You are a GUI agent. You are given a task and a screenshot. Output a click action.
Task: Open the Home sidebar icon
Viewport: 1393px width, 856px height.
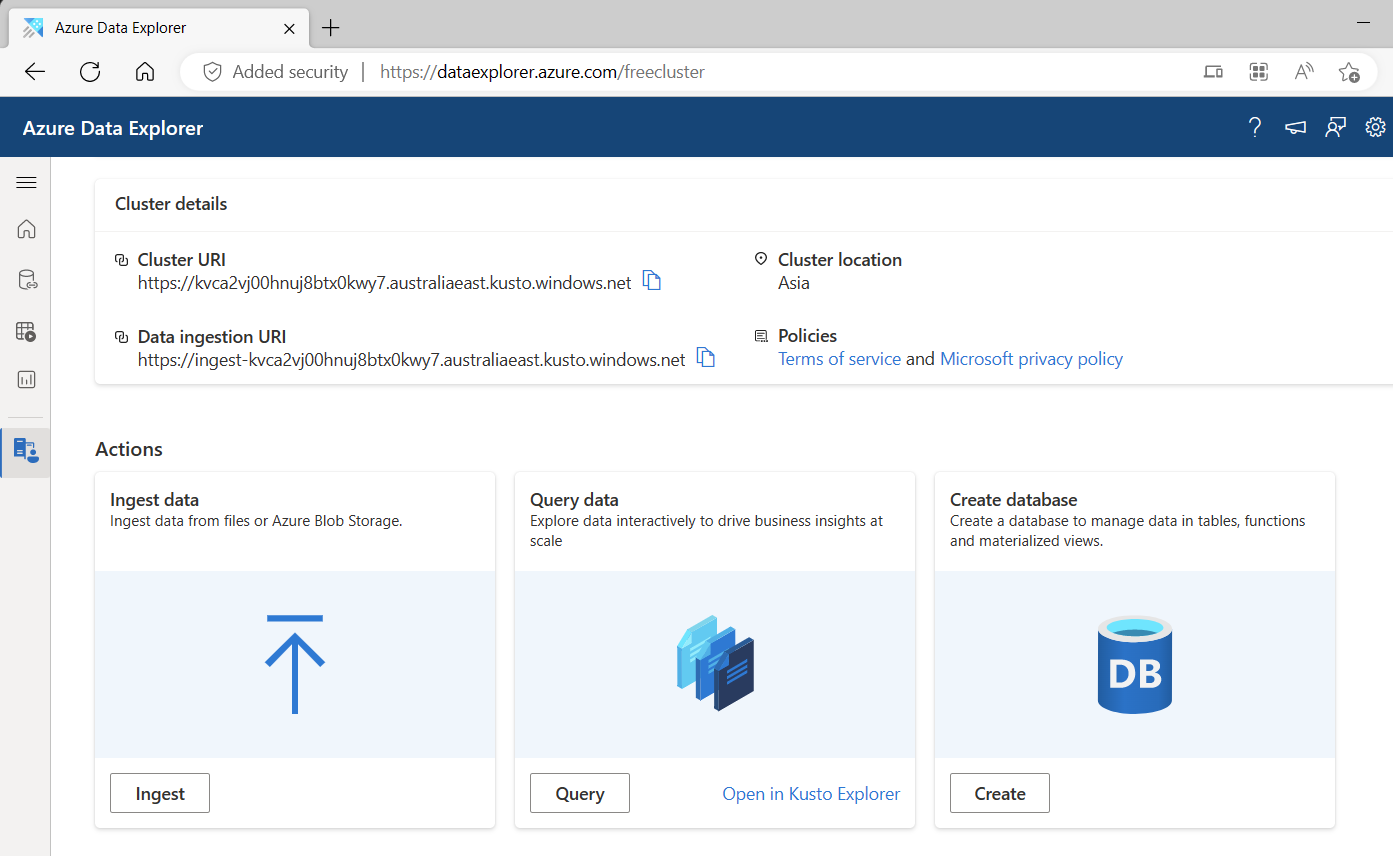coord(26,229)
